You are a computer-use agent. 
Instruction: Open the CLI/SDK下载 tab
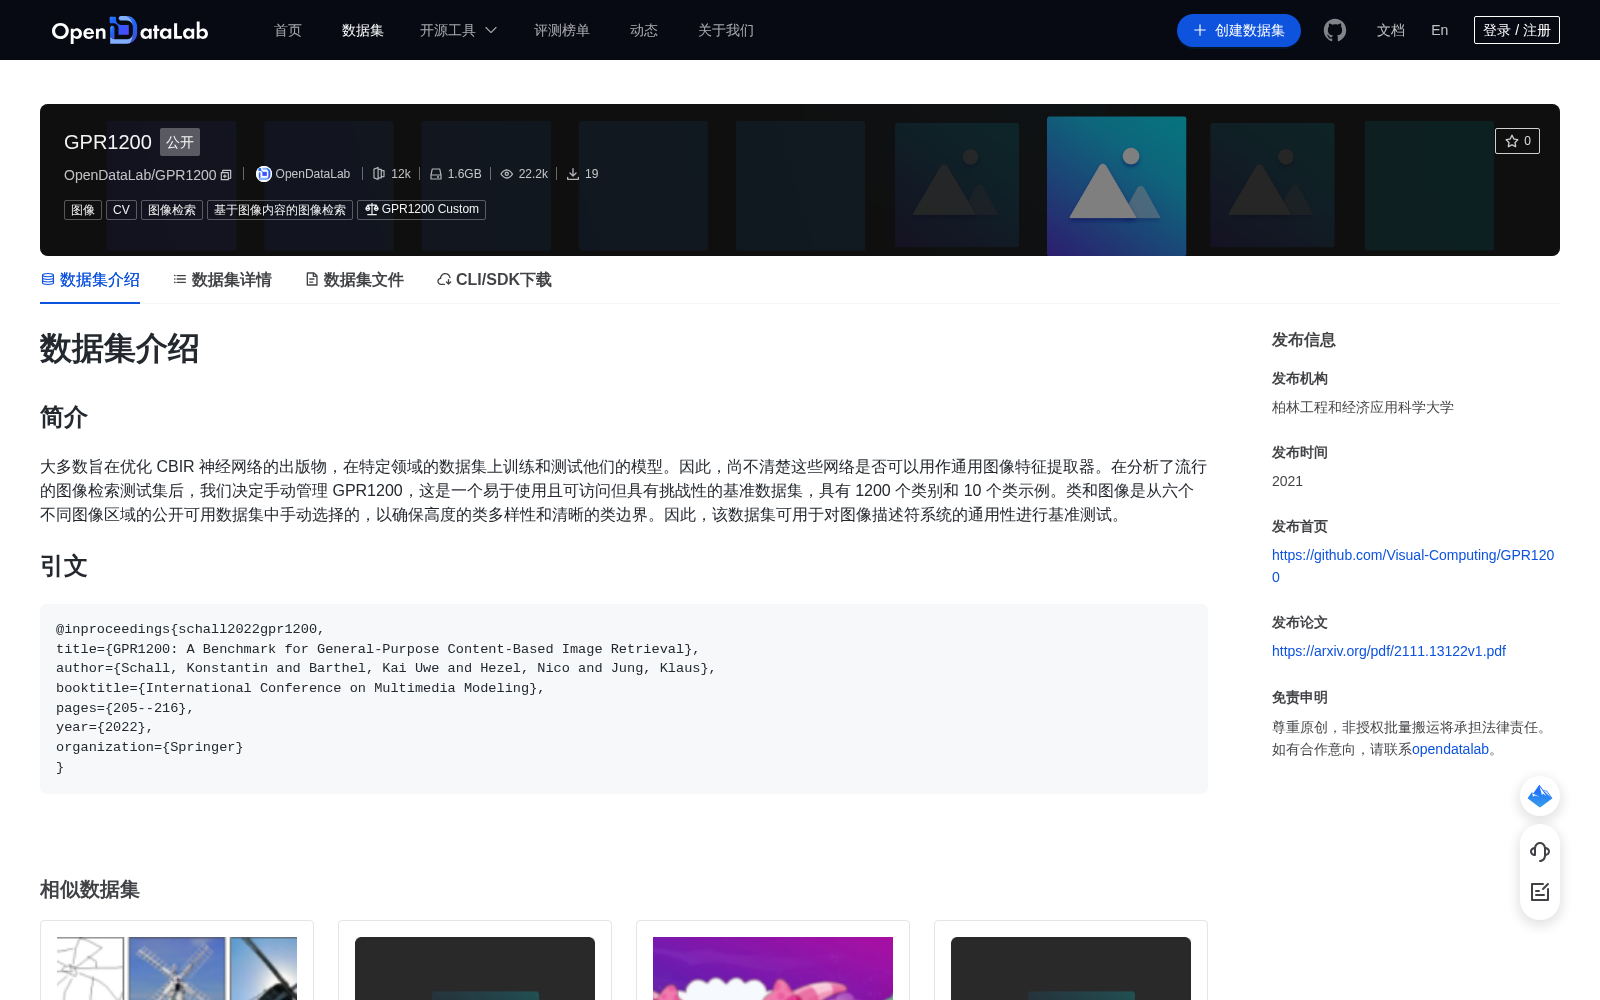(494, 280)
